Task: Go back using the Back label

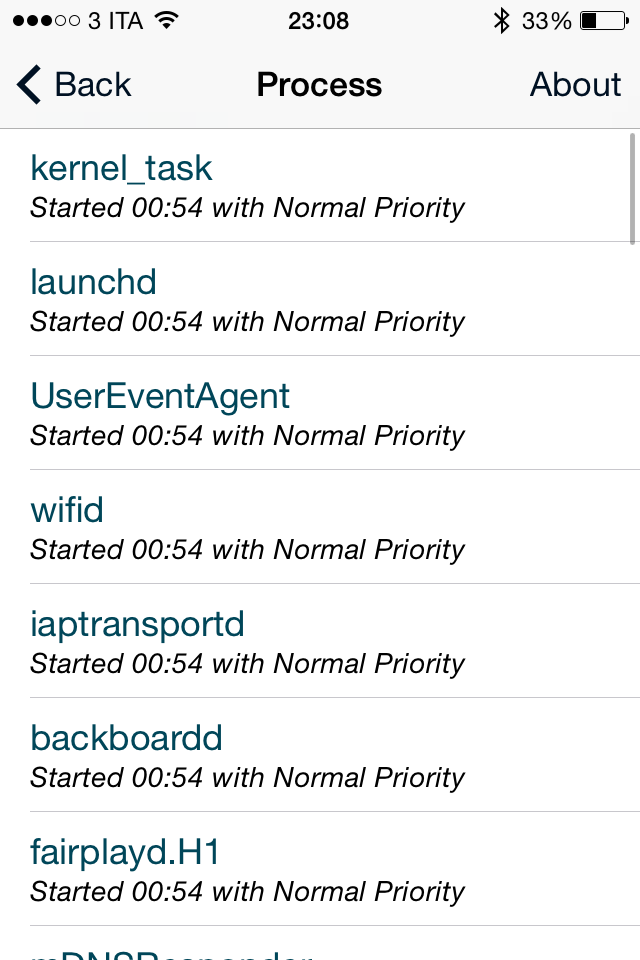Action: [93, 85]
